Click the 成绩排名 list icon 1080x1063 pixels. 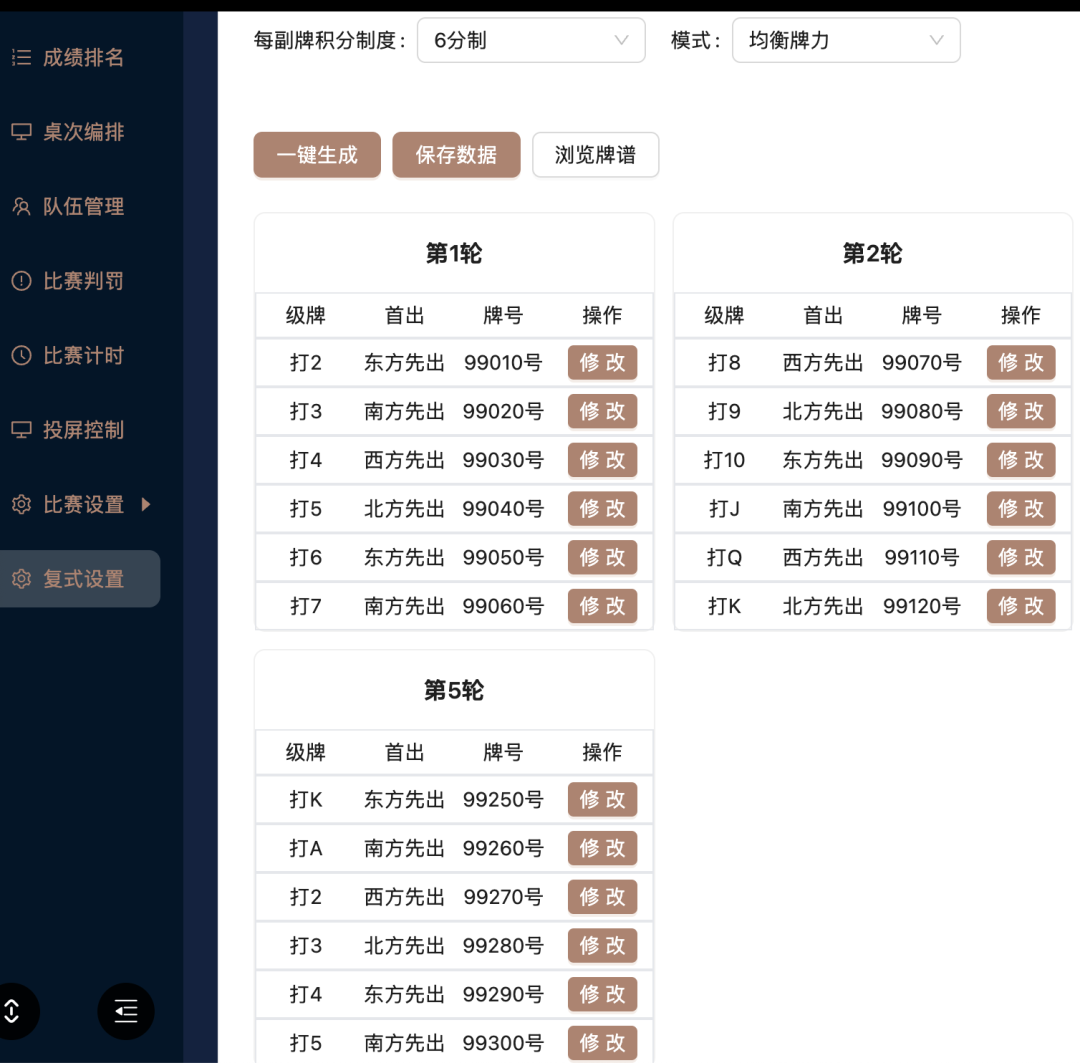21,57
